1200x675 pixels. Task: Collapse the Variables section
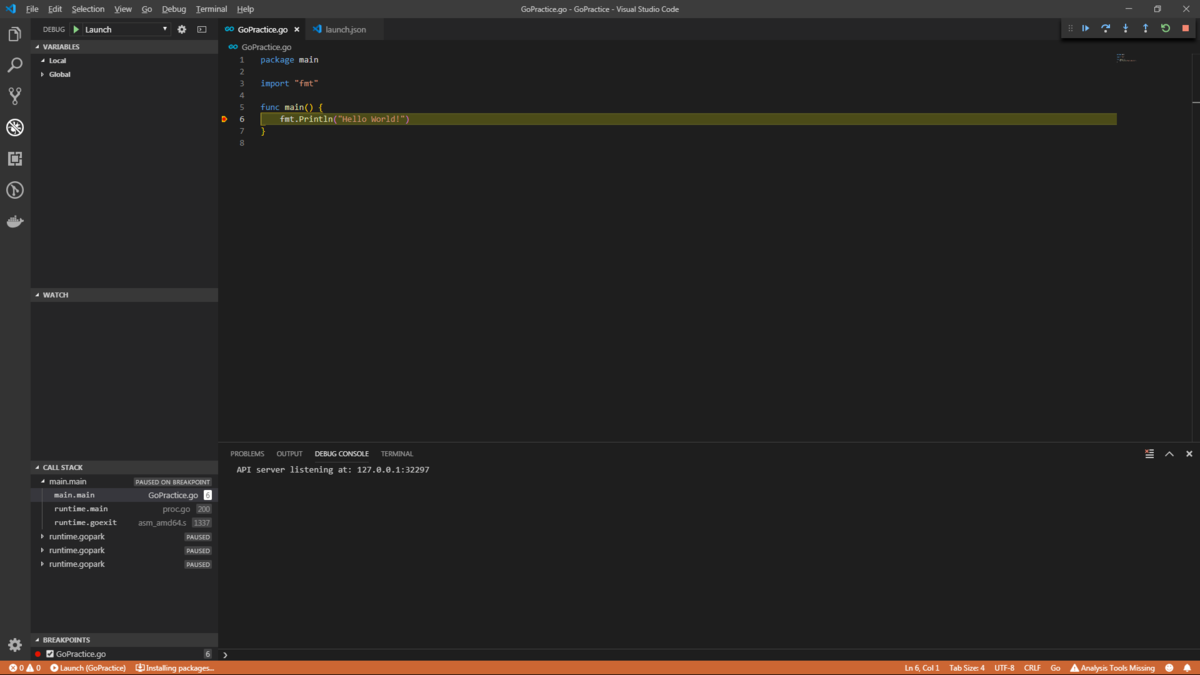pyautogui.click(x=124, y=47)
